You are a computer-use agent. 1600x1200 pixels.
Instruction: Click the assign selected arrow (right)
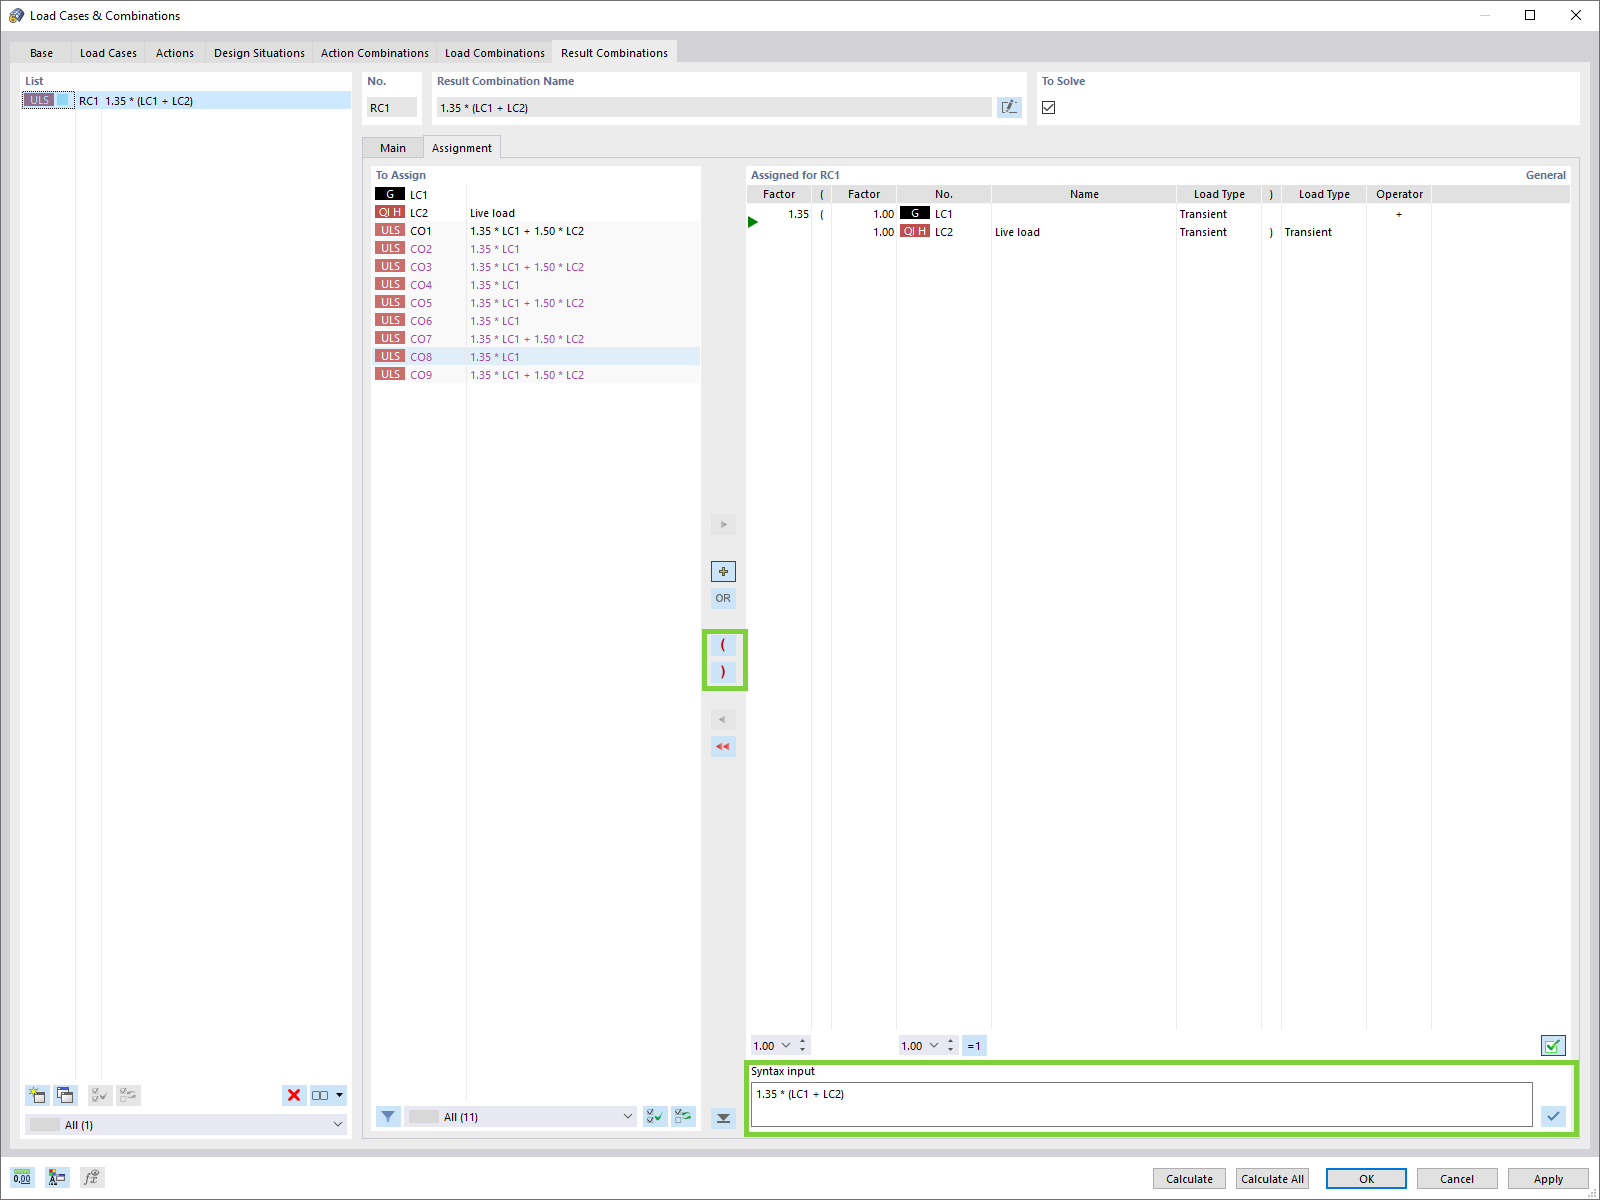point(723,524)
